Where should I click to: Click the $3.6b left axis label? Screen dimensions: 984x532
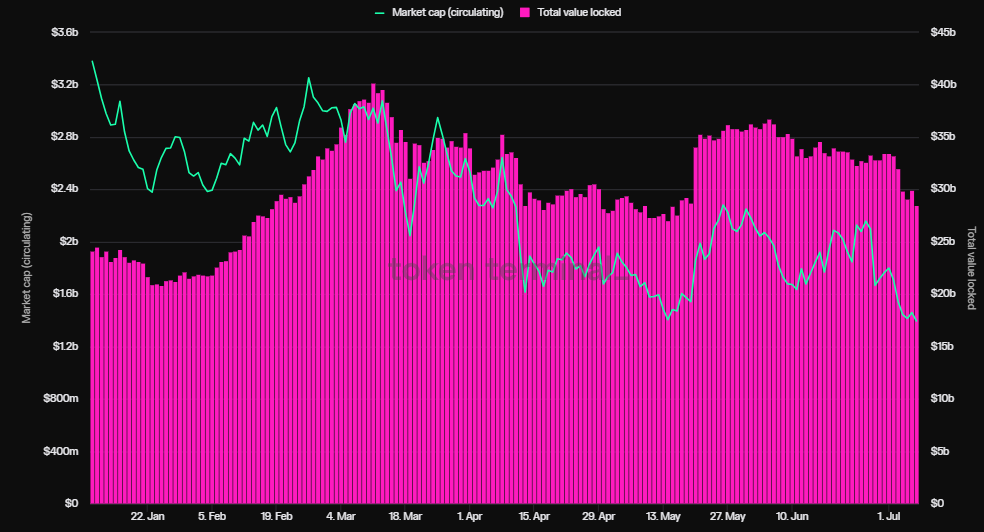(65, 32)
